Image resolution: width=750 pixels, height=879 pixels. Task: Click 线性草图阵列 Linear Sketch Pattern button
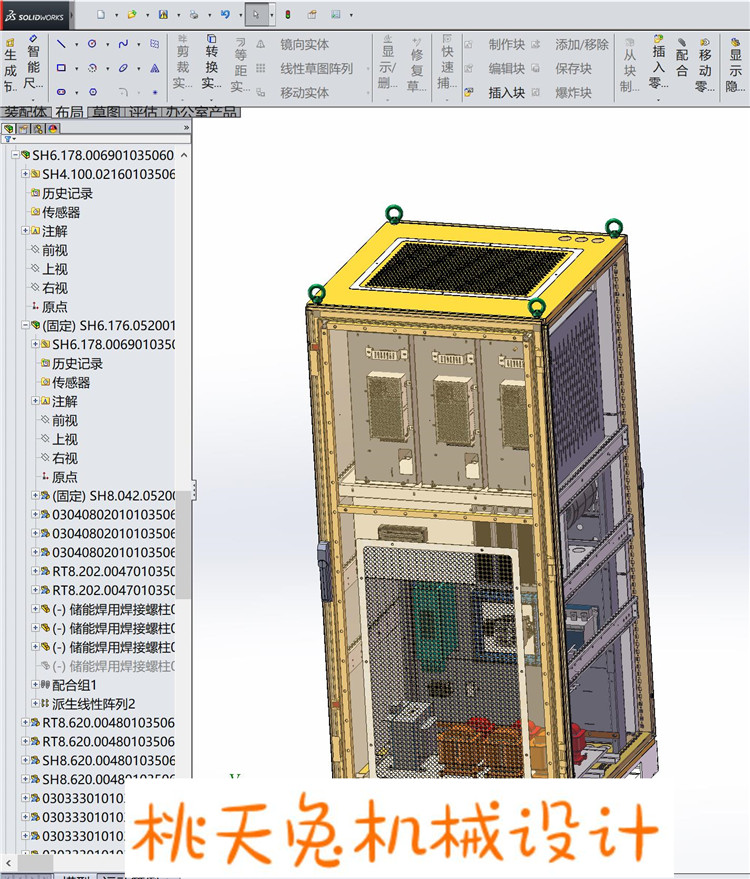click(x=306, y=68)
